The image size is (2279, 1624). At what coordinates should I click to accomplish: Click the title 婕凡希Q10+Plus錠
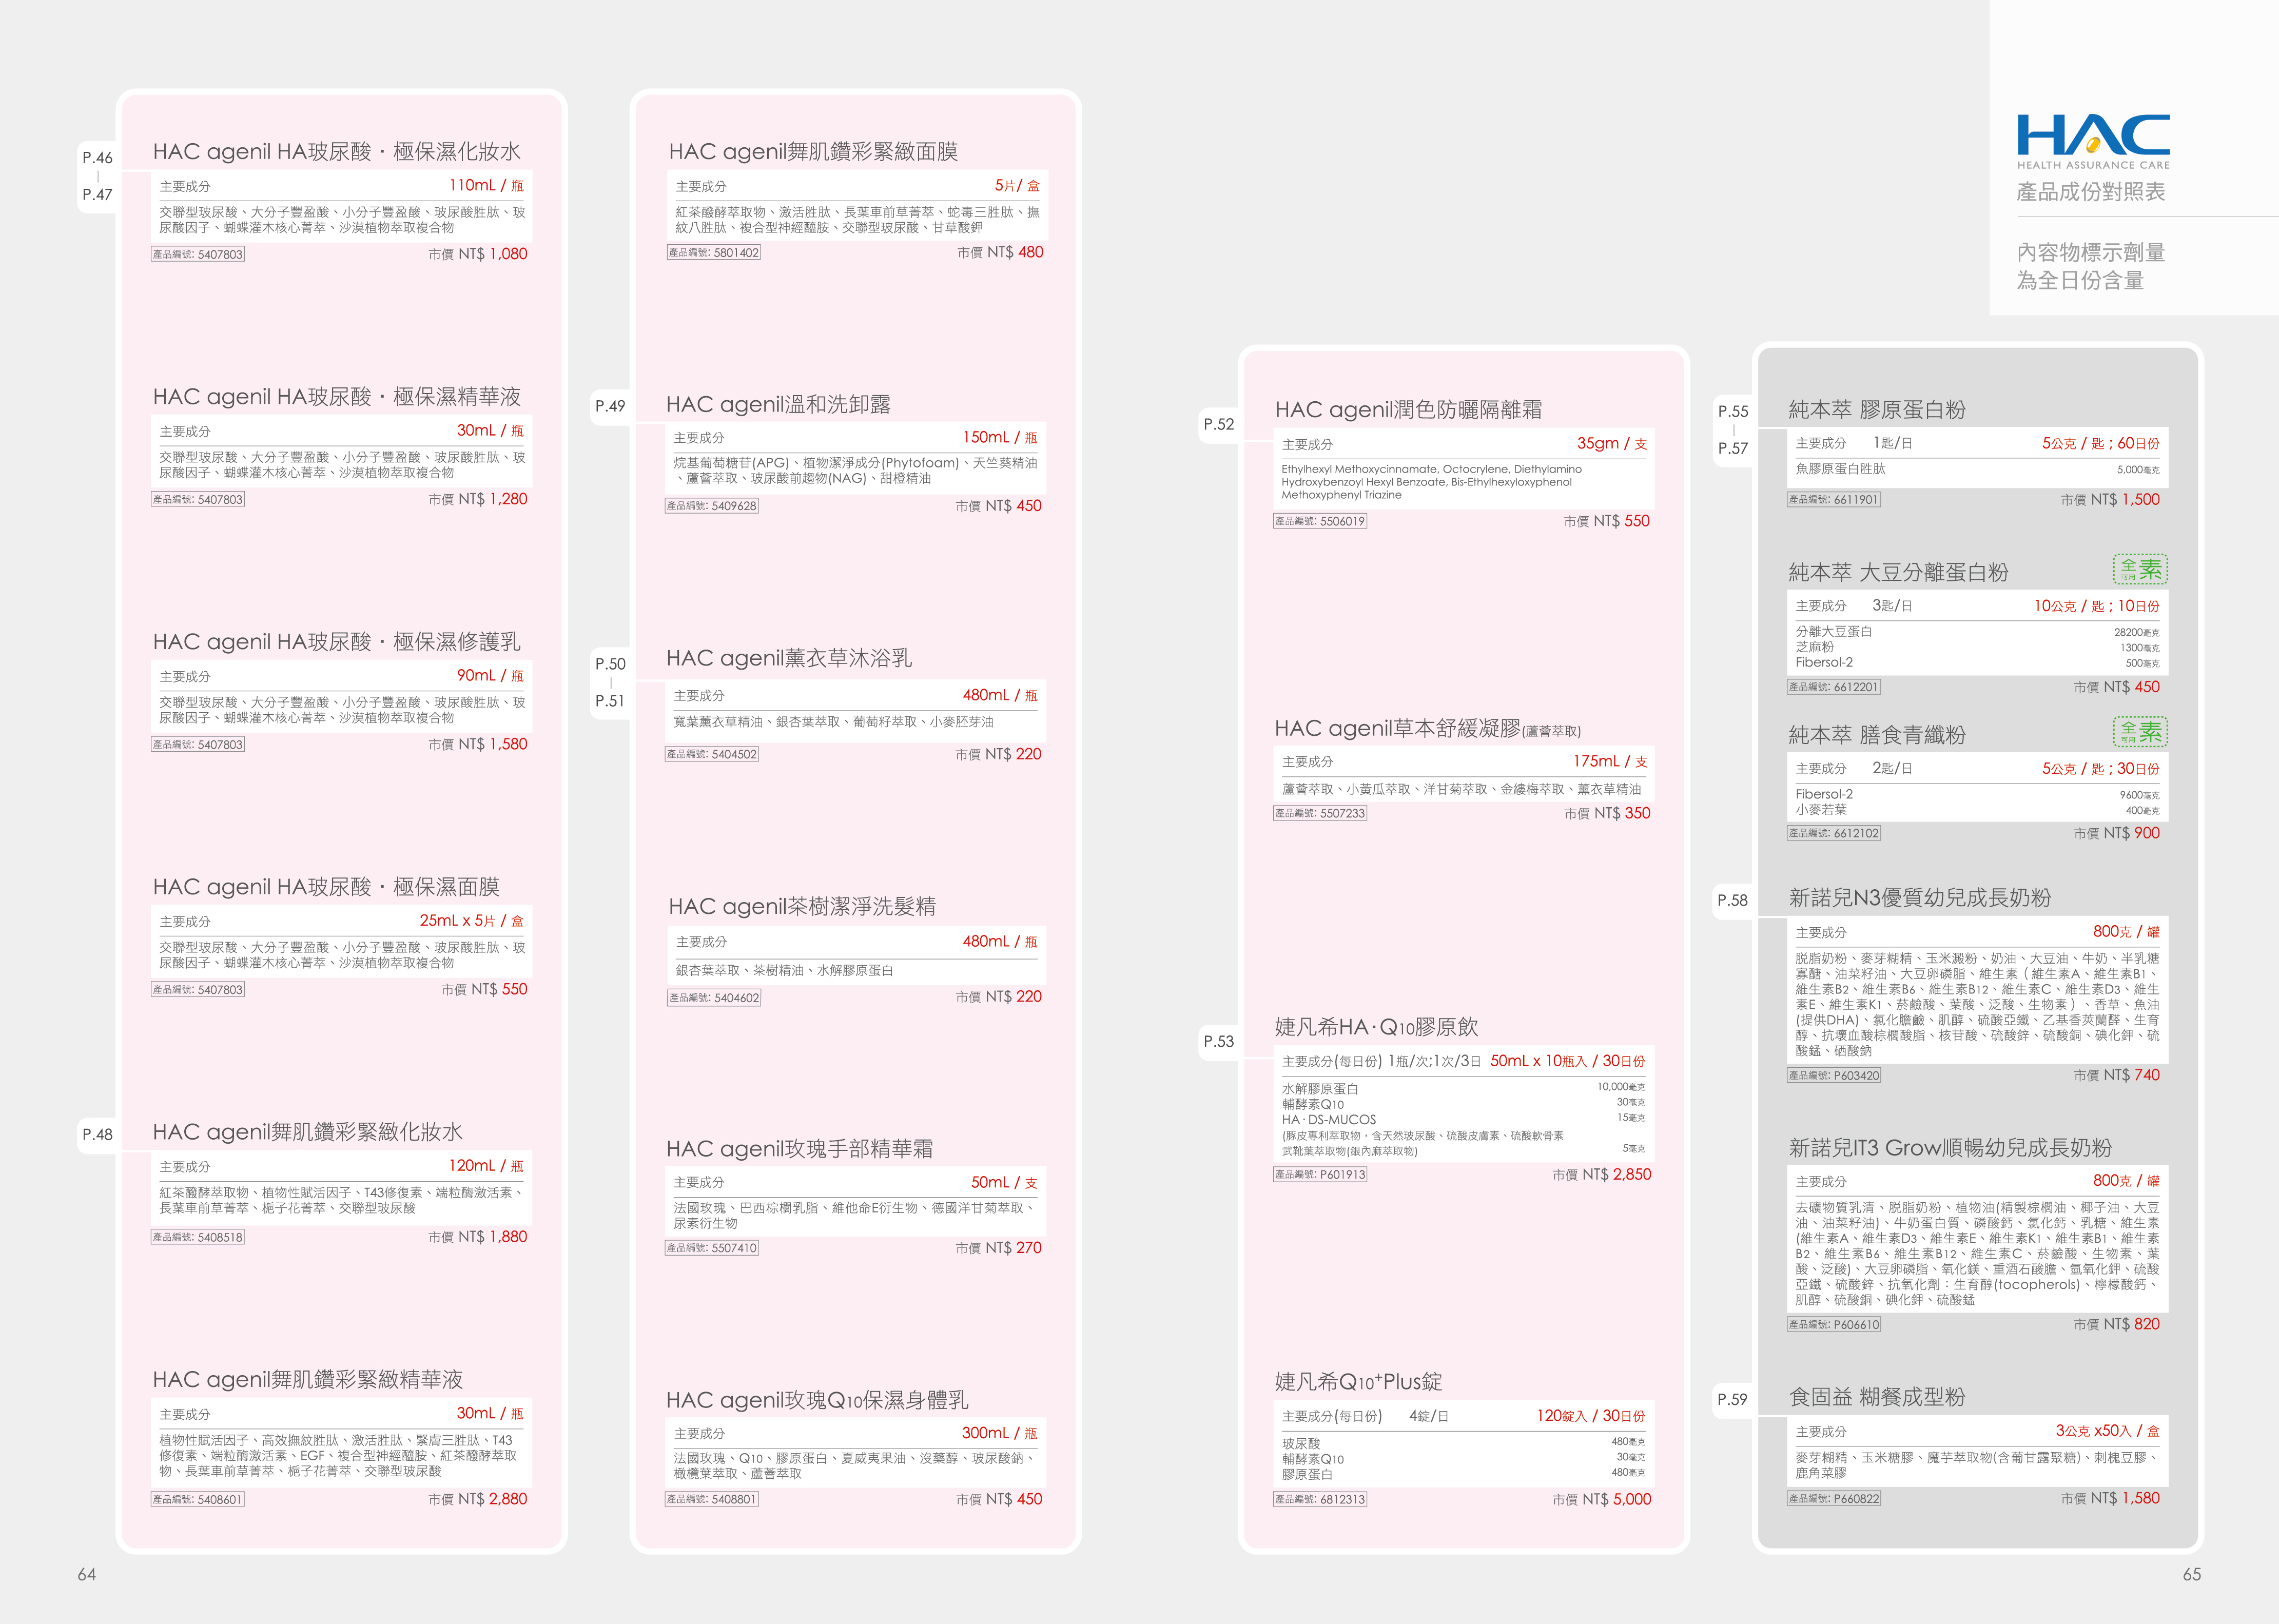1358,1382
